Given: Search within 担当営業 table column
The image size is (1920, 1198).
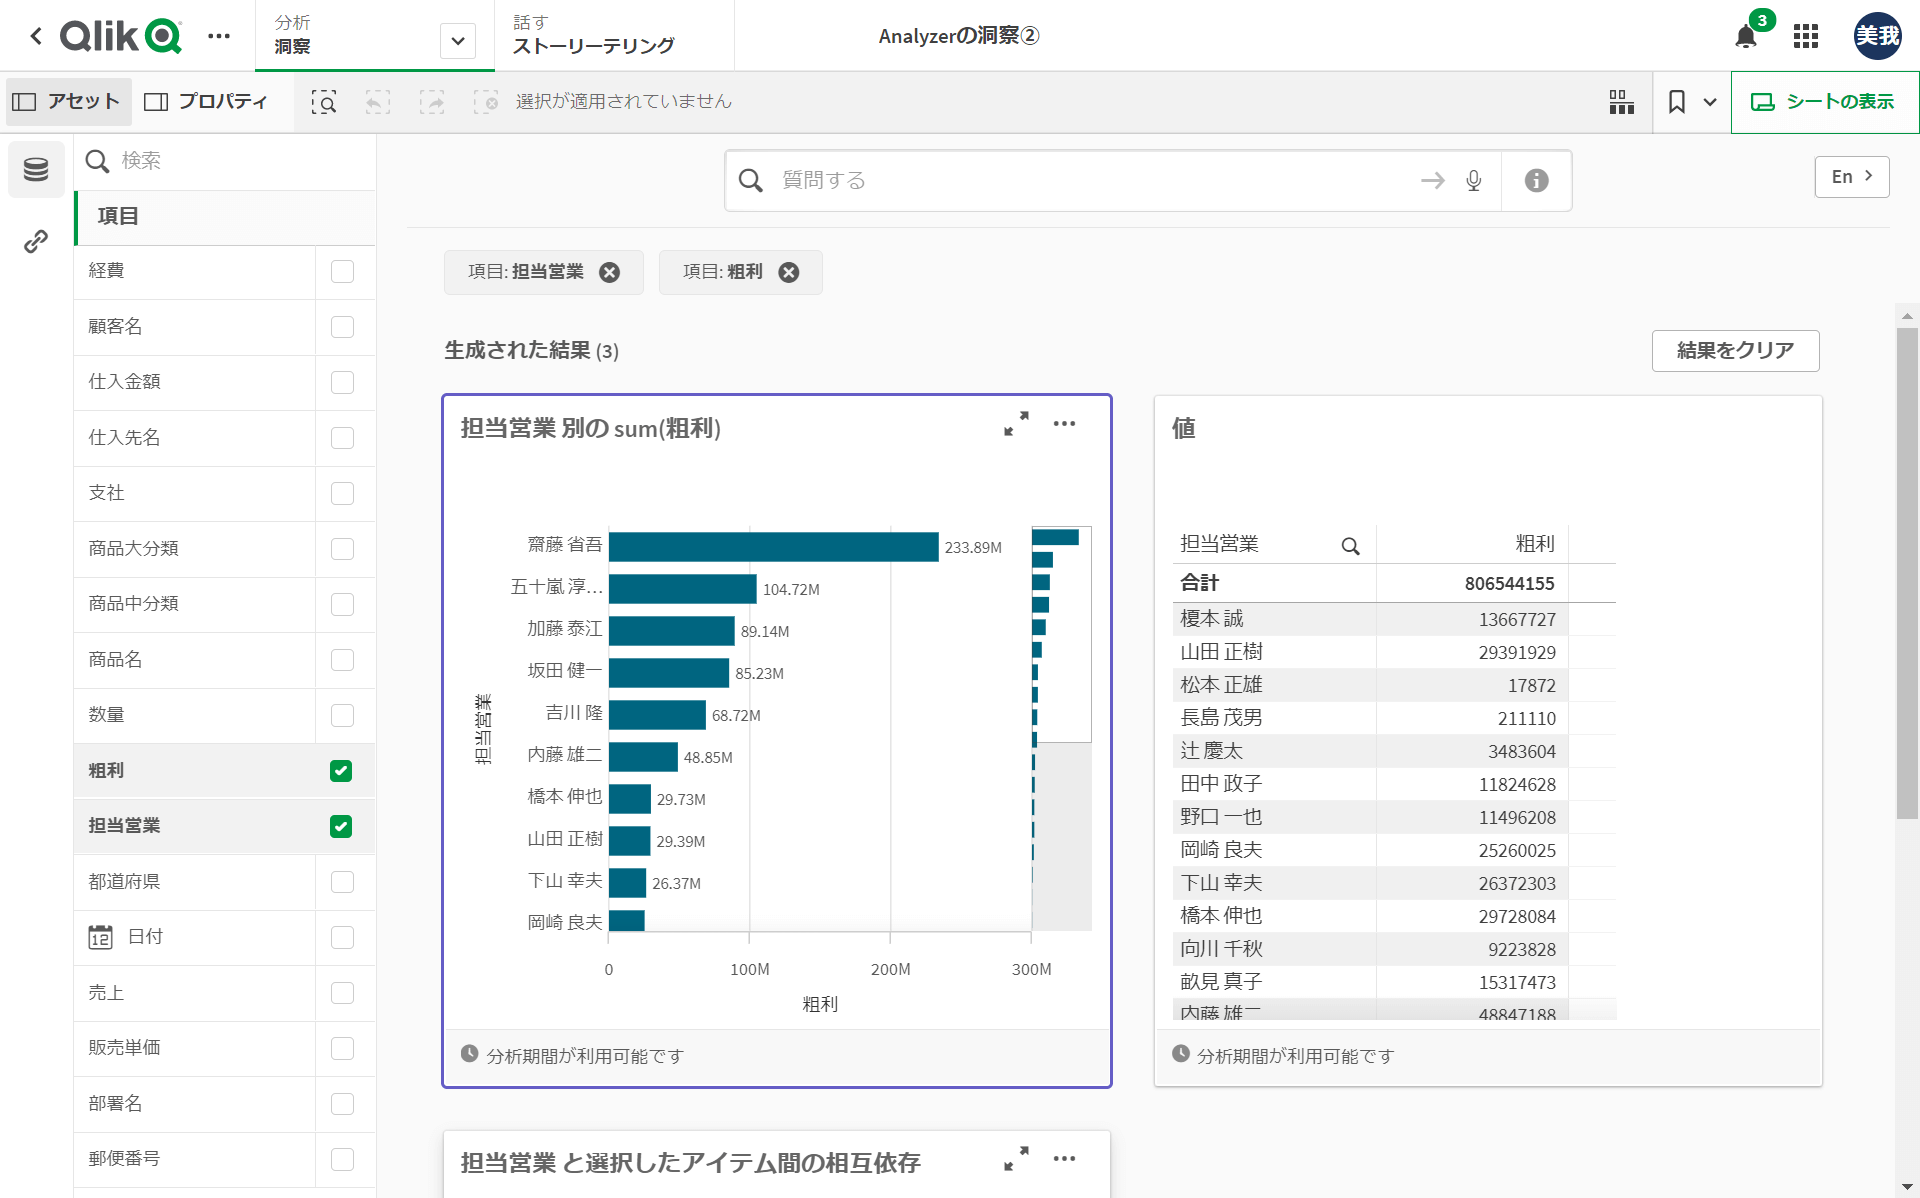Looking at the screenshot, I should click(1350, 546).
